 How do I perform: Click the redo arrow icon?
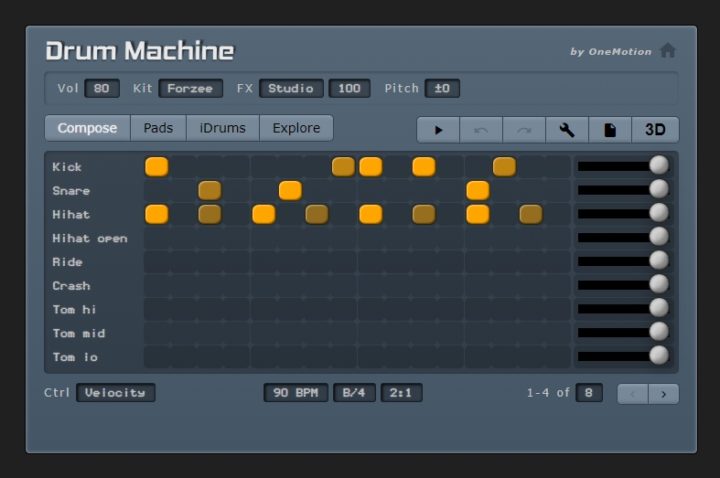(x=524, y=130)
